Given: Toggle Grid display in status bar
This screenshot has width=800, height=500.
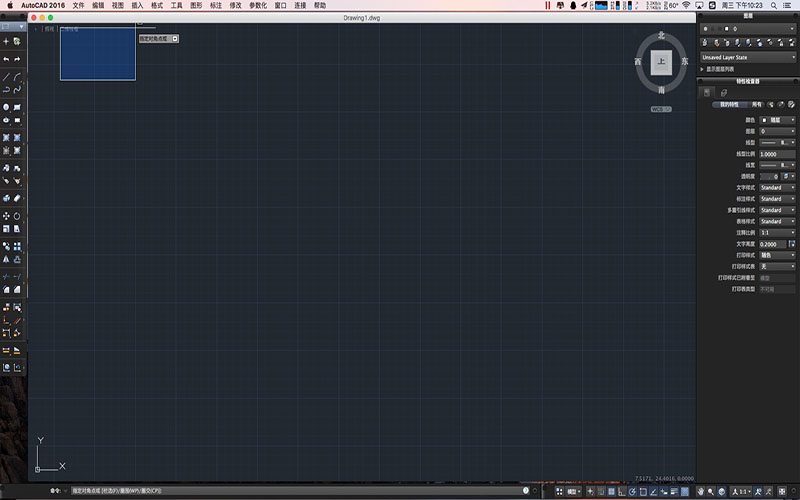Looking at the screenshot, I should [611, 491].
